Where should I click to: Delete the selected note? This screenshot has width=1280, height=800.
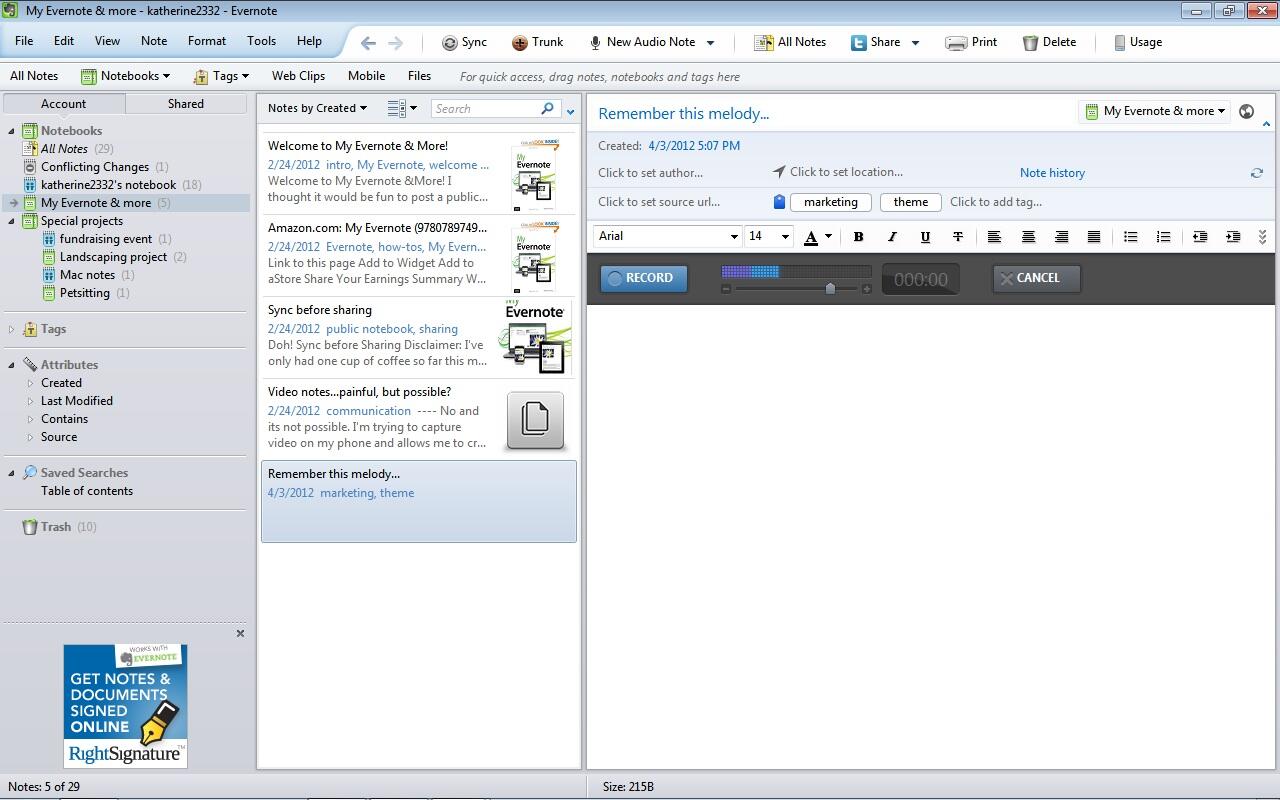[1050, 42]
